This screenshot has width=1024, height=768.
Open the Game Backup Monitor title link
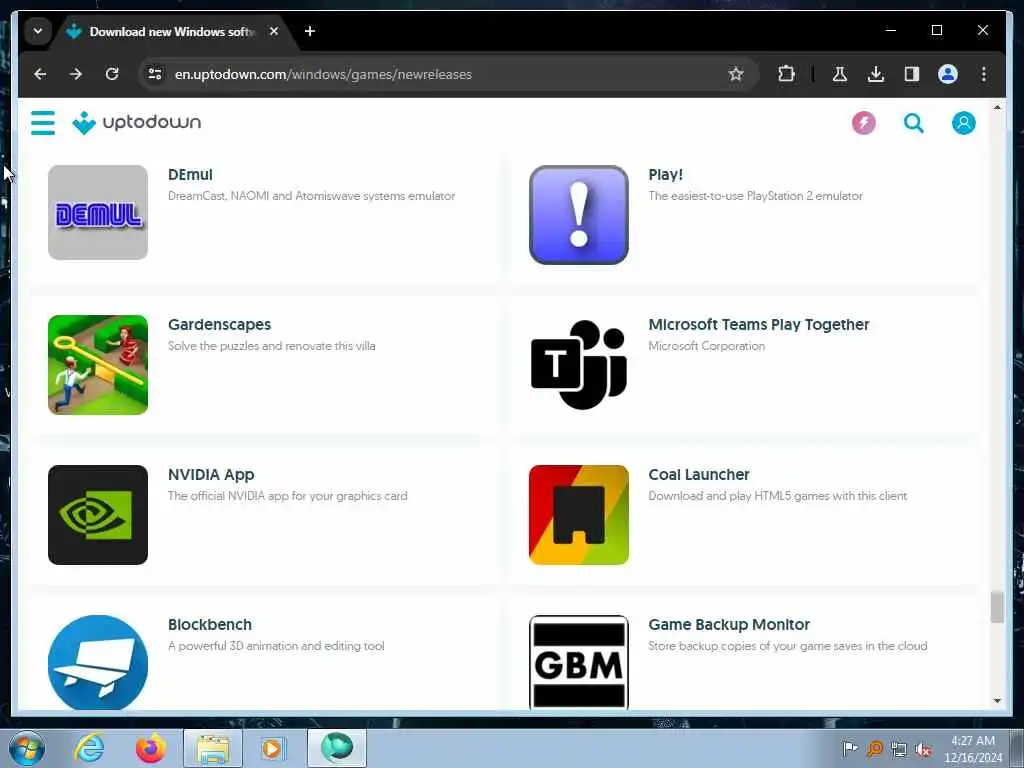pyautogui.click(x=729, y=624)
